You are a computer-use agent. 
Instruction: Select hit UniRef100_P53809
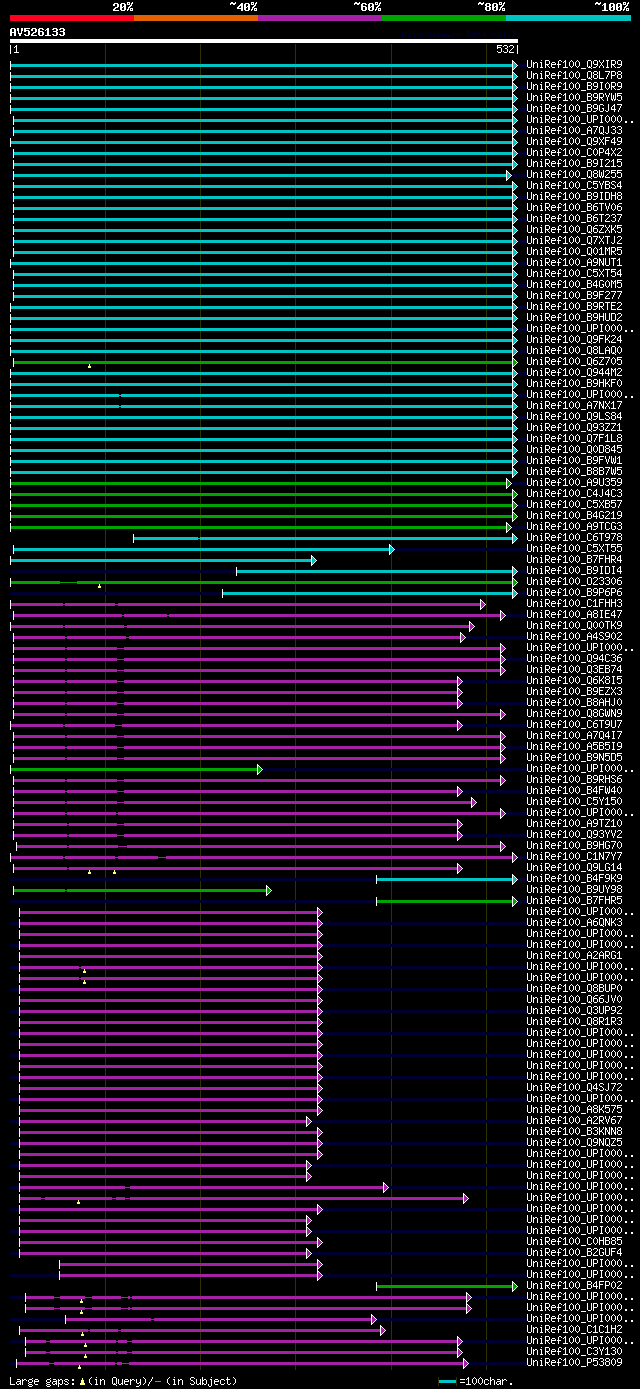coord(574,1362)
